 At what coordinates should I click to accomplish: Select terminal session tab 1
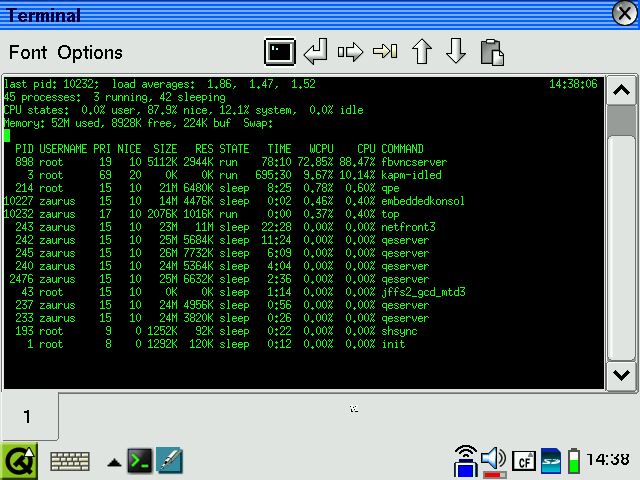pyautogui.click(x=29, y=416)
